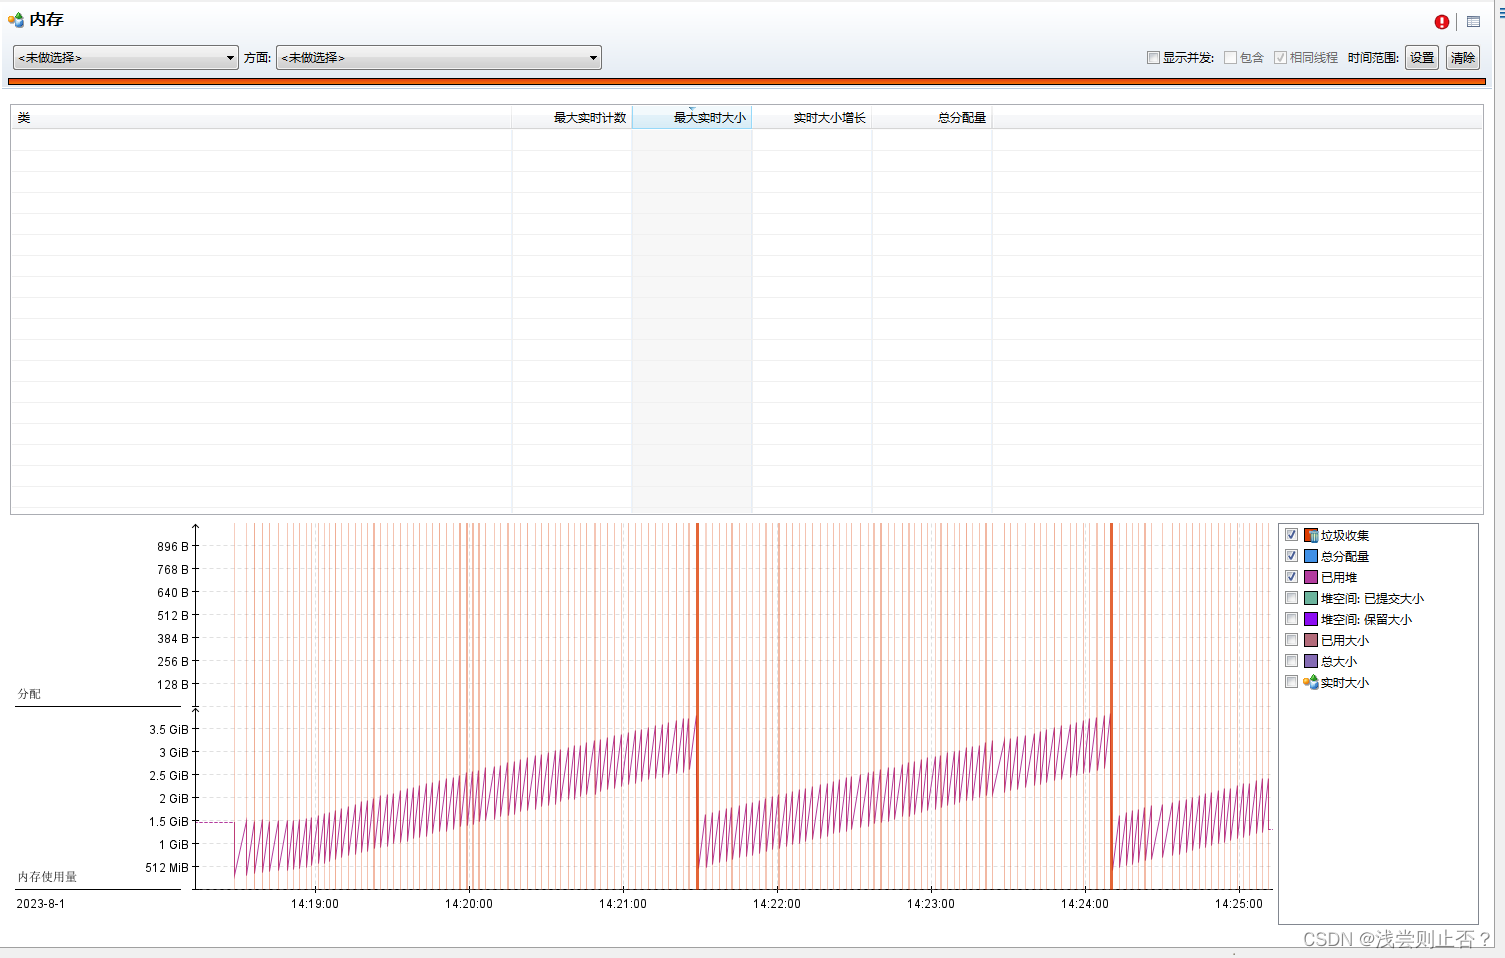The width and height of the screenshot is (1505, 958).
Task: Click the 实时大小 bean icon in the legend
Action: [1311, 682]
